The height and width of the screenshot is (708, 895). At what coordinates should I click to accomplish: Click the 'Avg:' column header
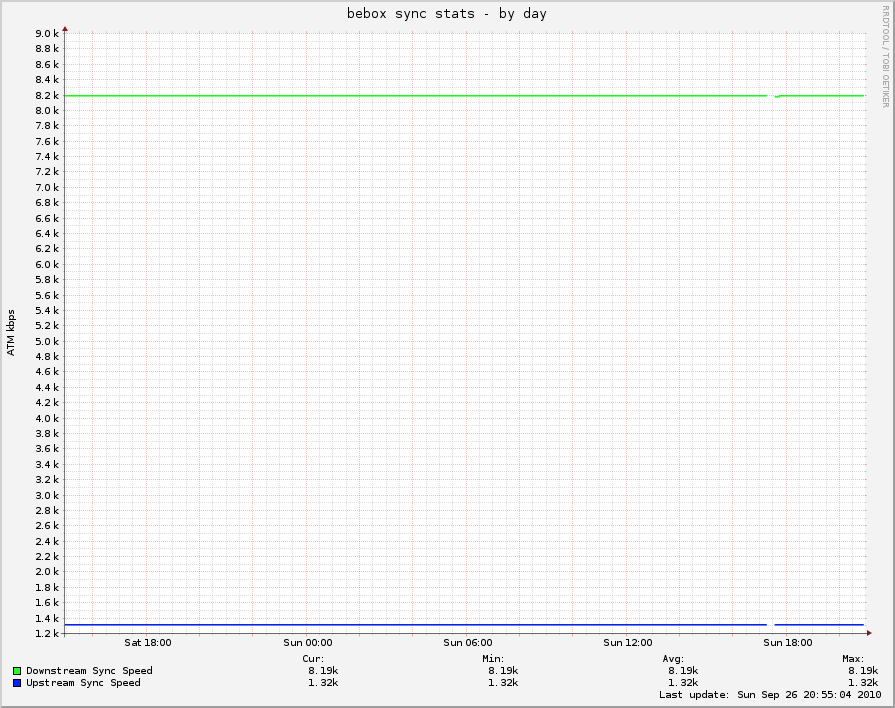pos(673,659)
